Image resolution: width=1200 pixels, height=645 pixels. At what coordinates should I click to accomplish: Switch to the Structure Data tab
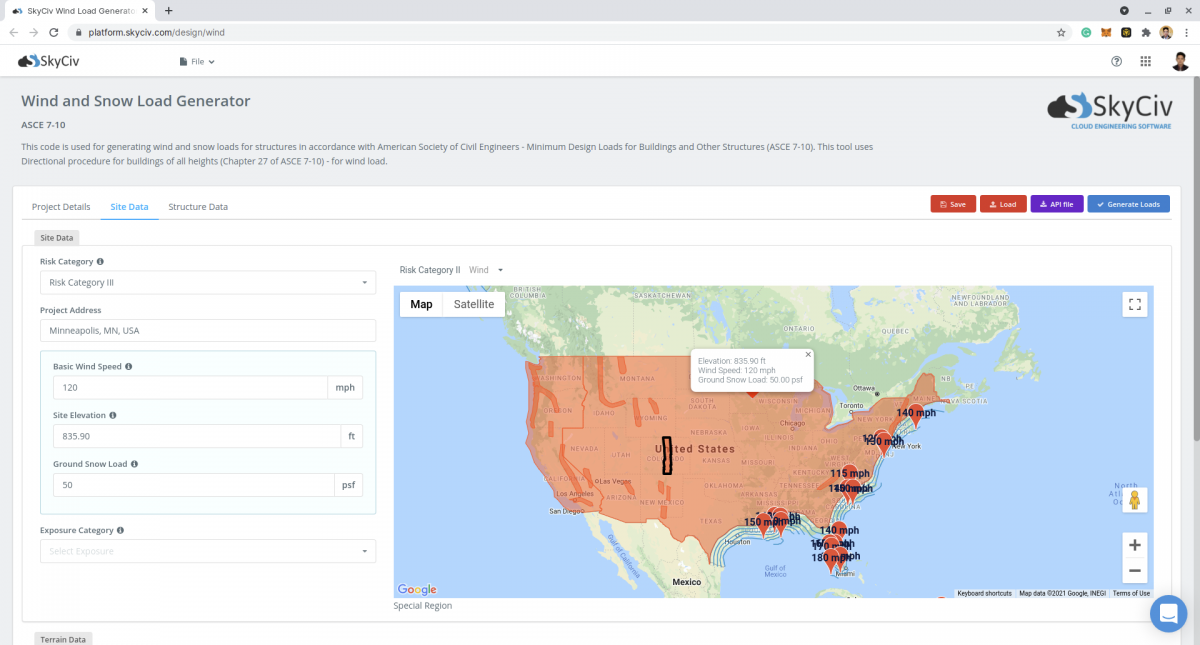pyautogui.click(x=198, y=207)
